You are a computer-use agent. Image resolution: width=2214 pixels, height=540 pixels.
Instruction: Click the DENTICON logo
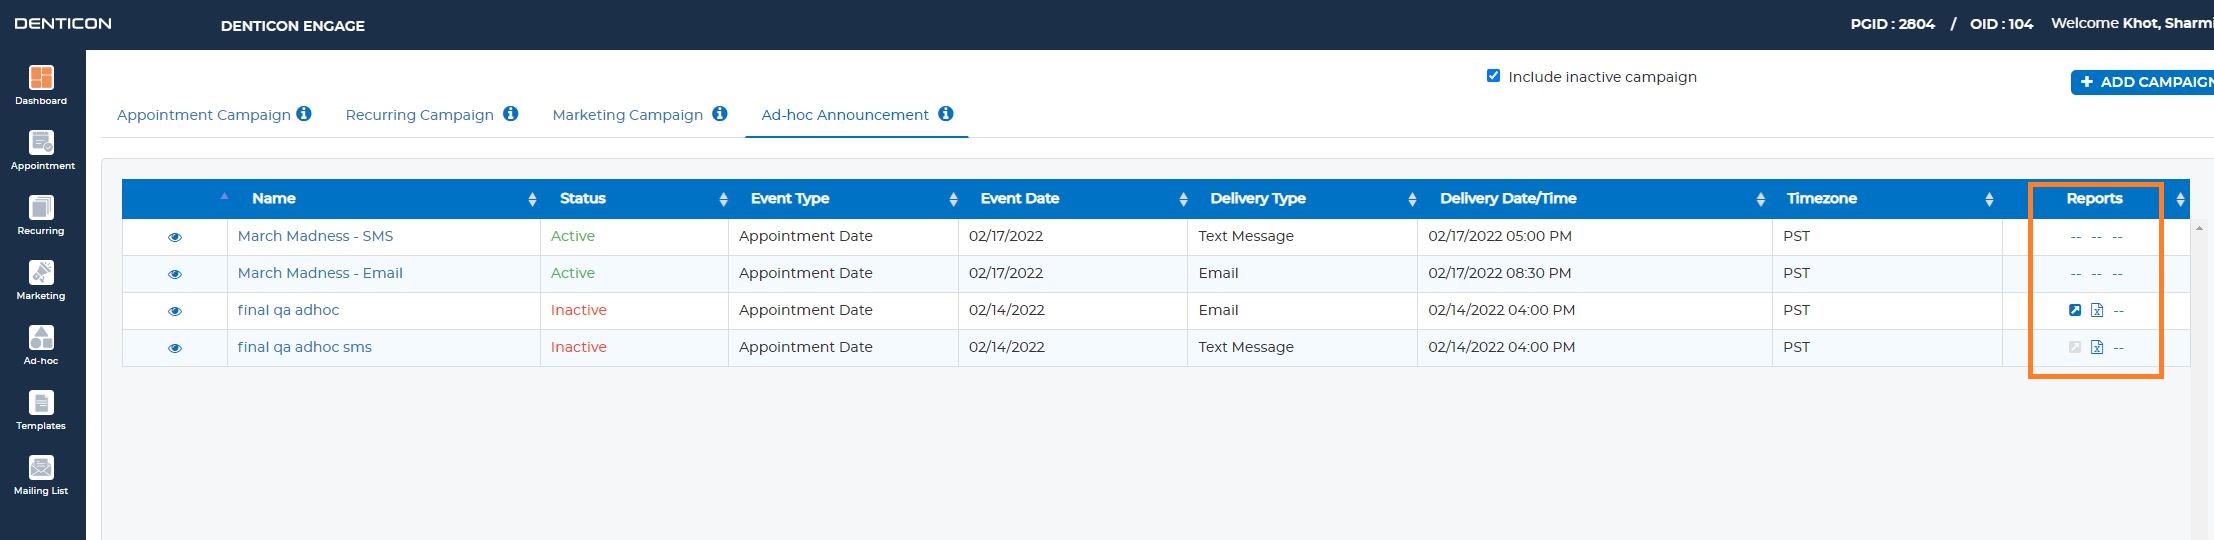[63, 23]
